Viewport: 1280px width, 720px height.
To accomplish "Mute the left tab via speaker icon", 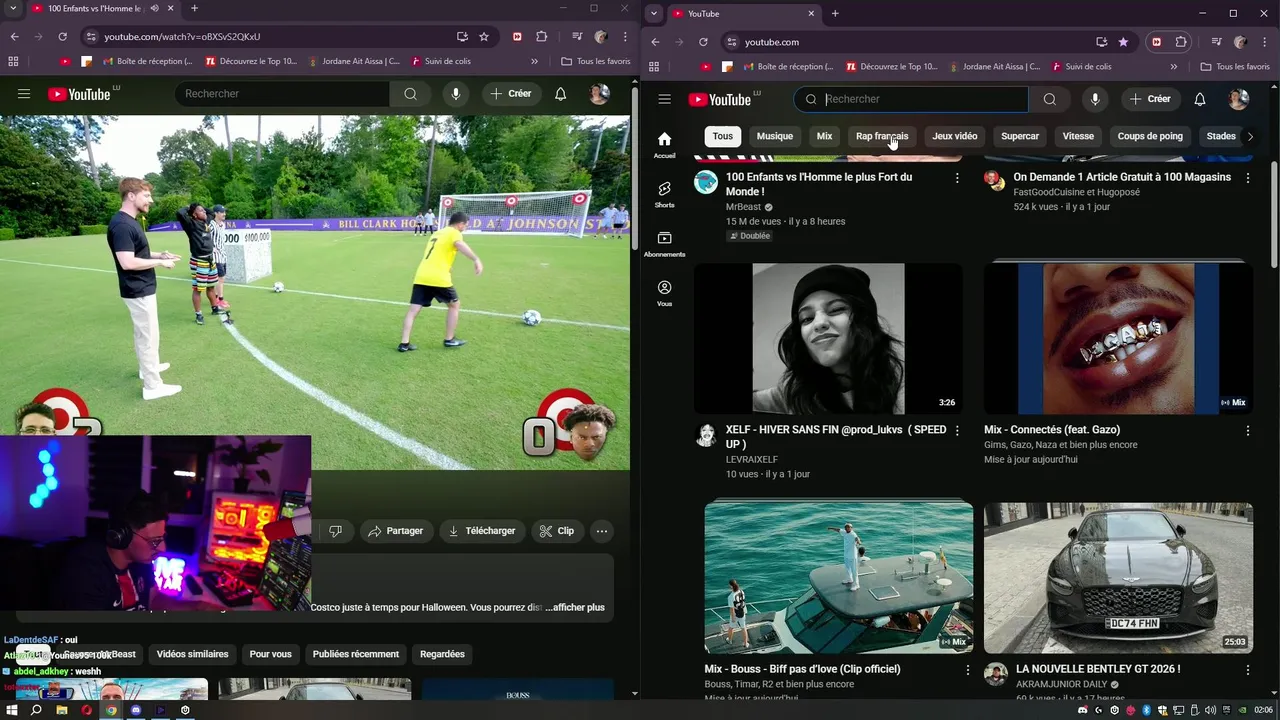I will [154, 8].
